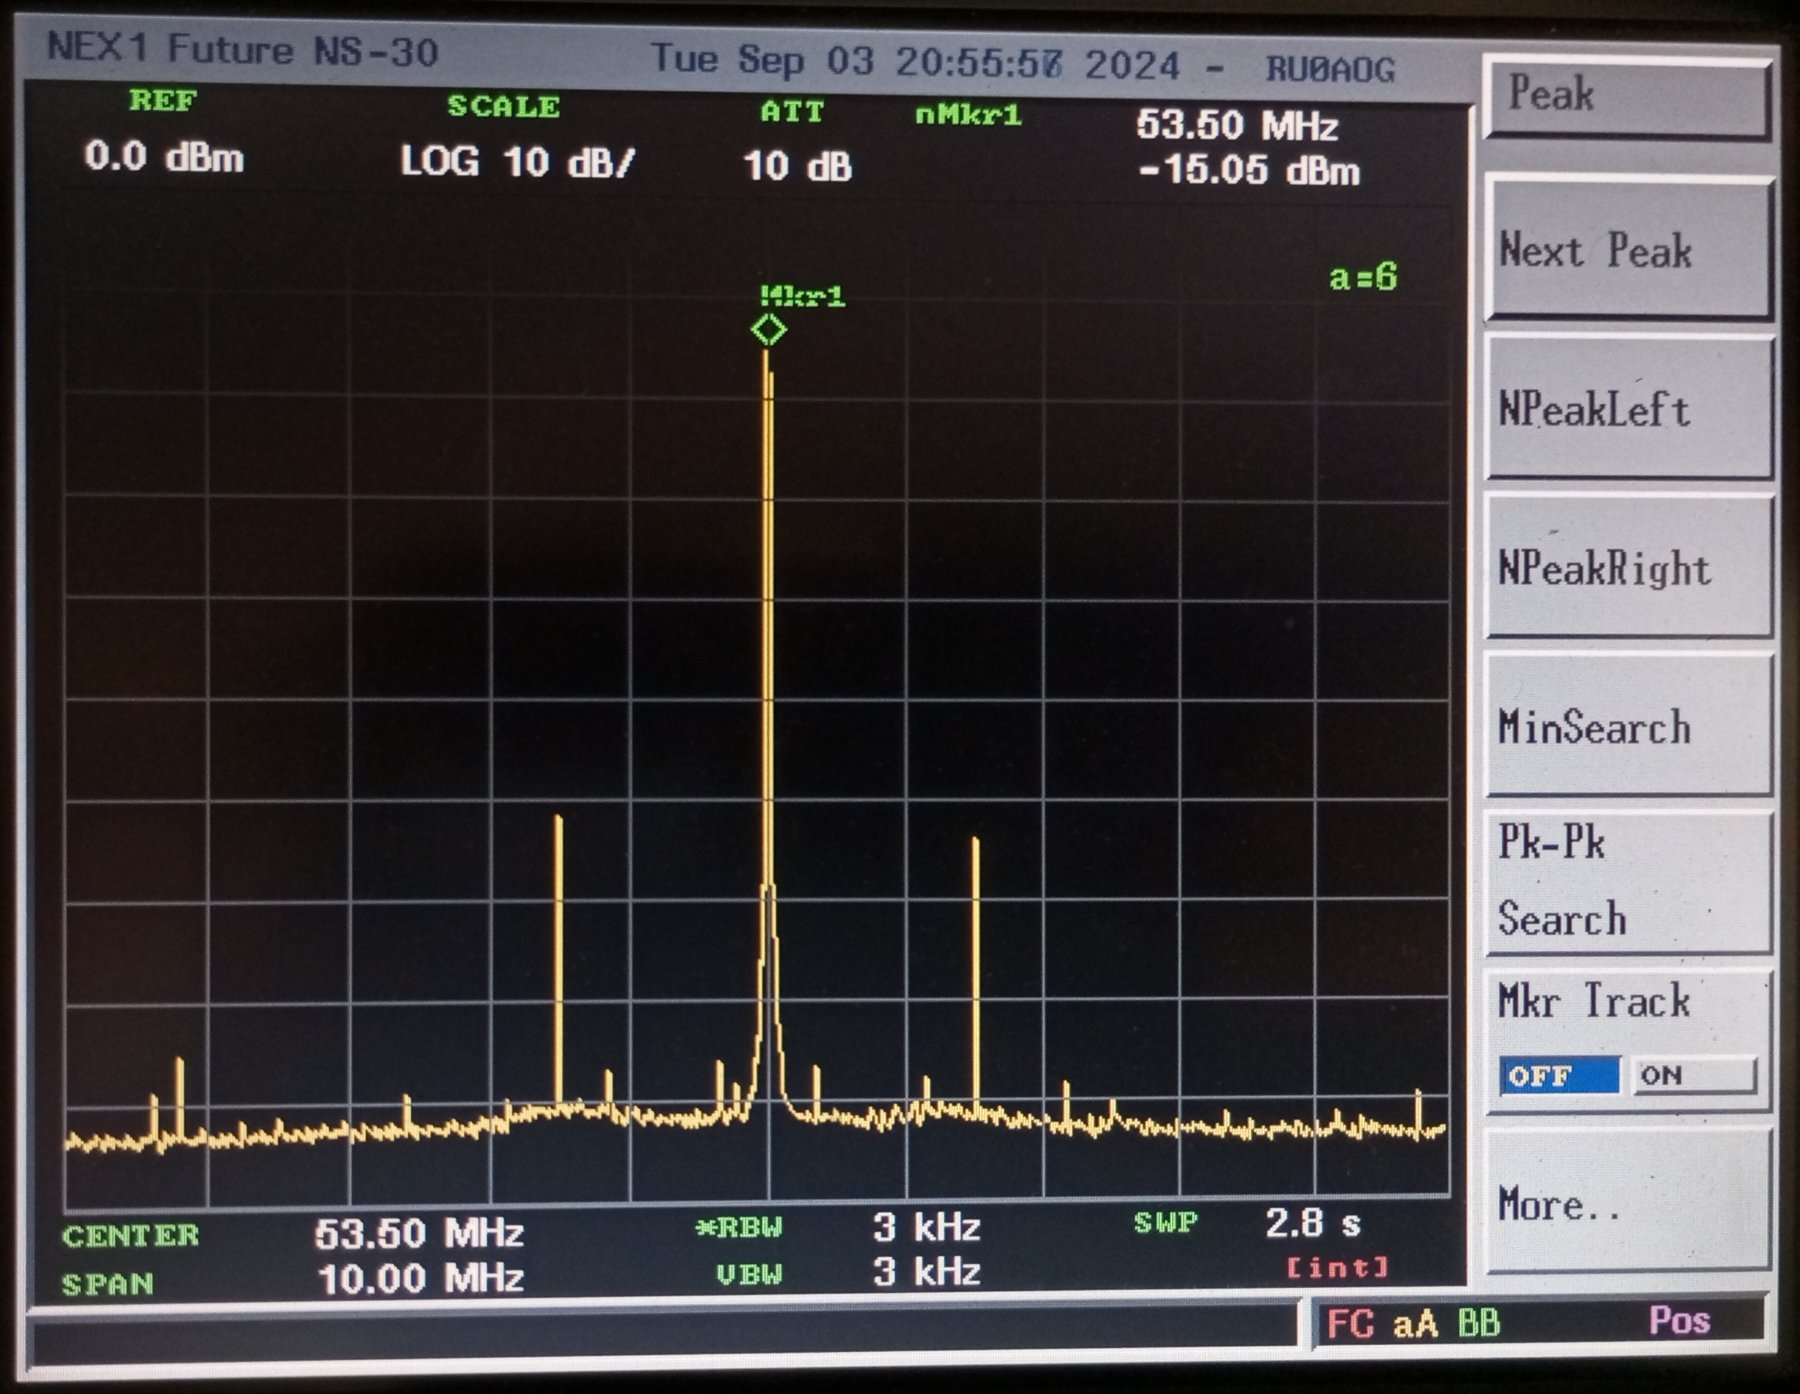Image resolution: width=1800 pixels, height=1394 pixels.
Task: Activate the MinSearch softkey
Action: [1628, 726]
